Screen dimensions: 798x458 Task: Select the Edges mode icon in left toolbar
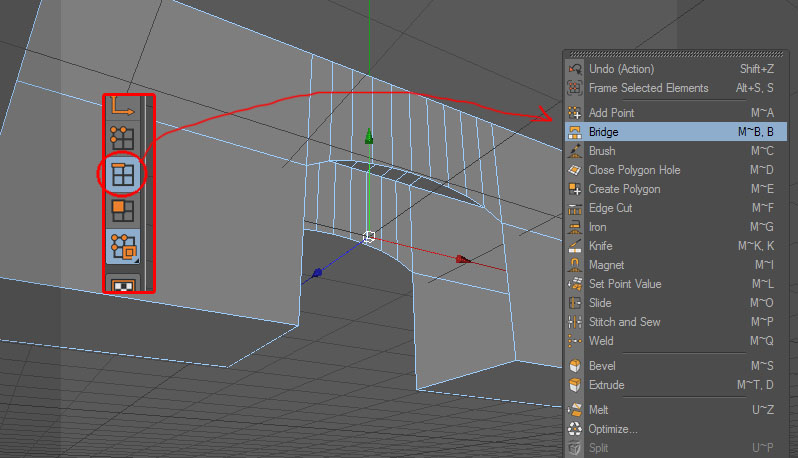122,174
